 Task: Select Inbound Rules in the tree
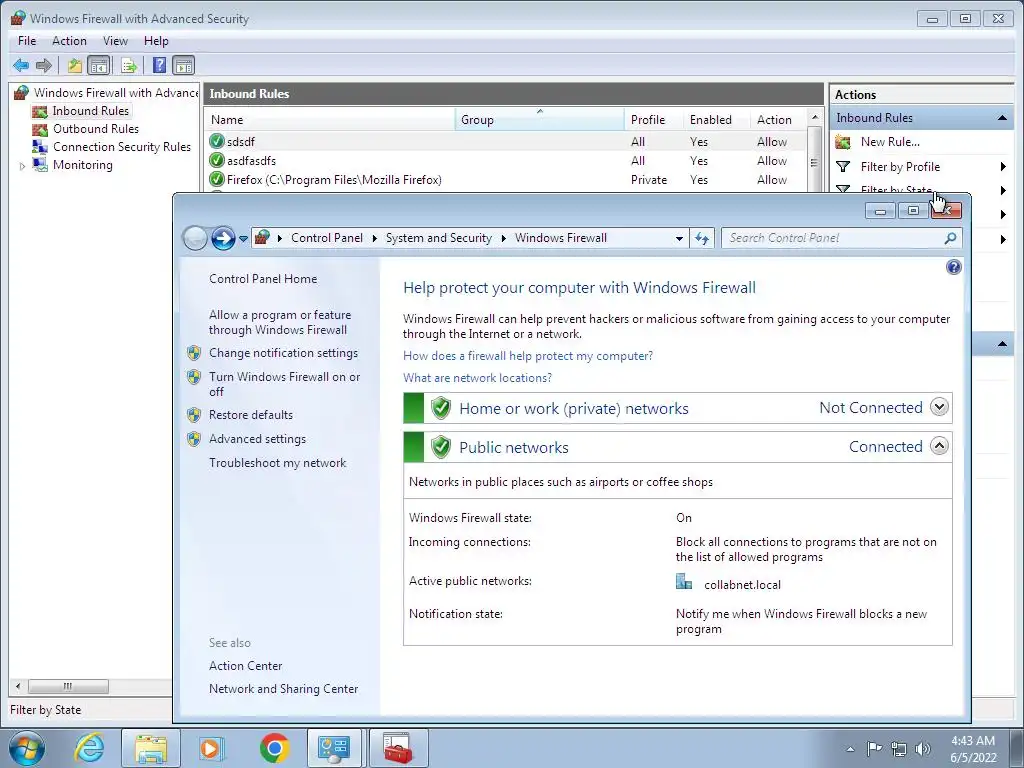[91, 111]
